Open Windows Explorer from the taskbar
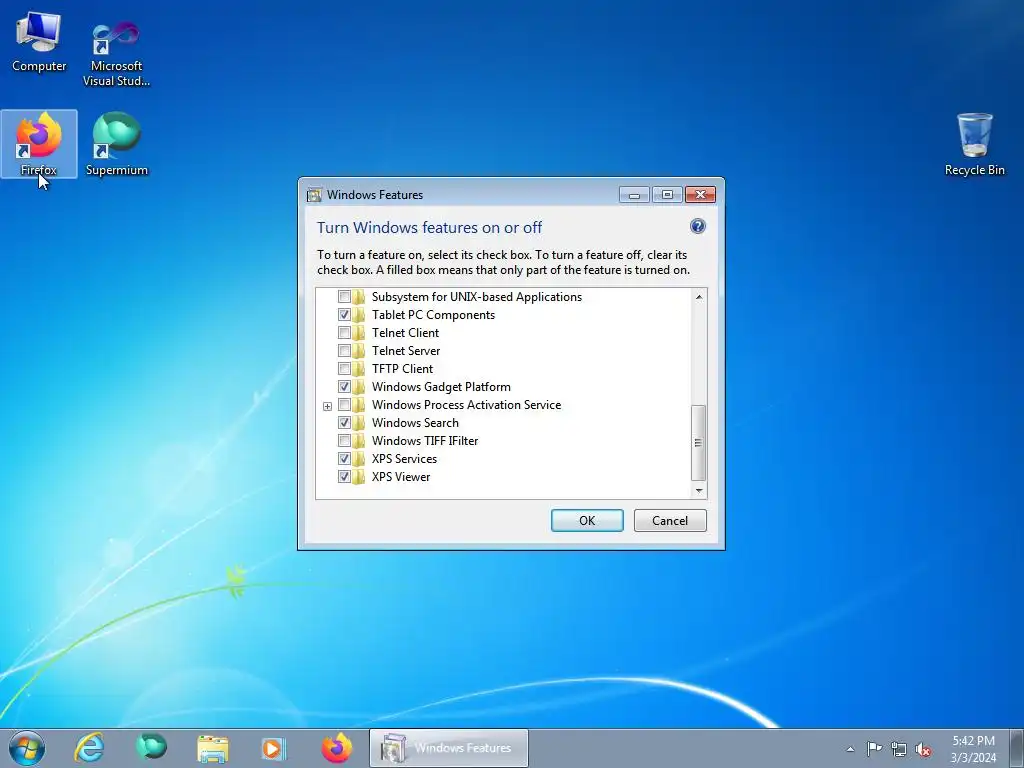This screenshot has width=1024, height=768. coord(213,748)
